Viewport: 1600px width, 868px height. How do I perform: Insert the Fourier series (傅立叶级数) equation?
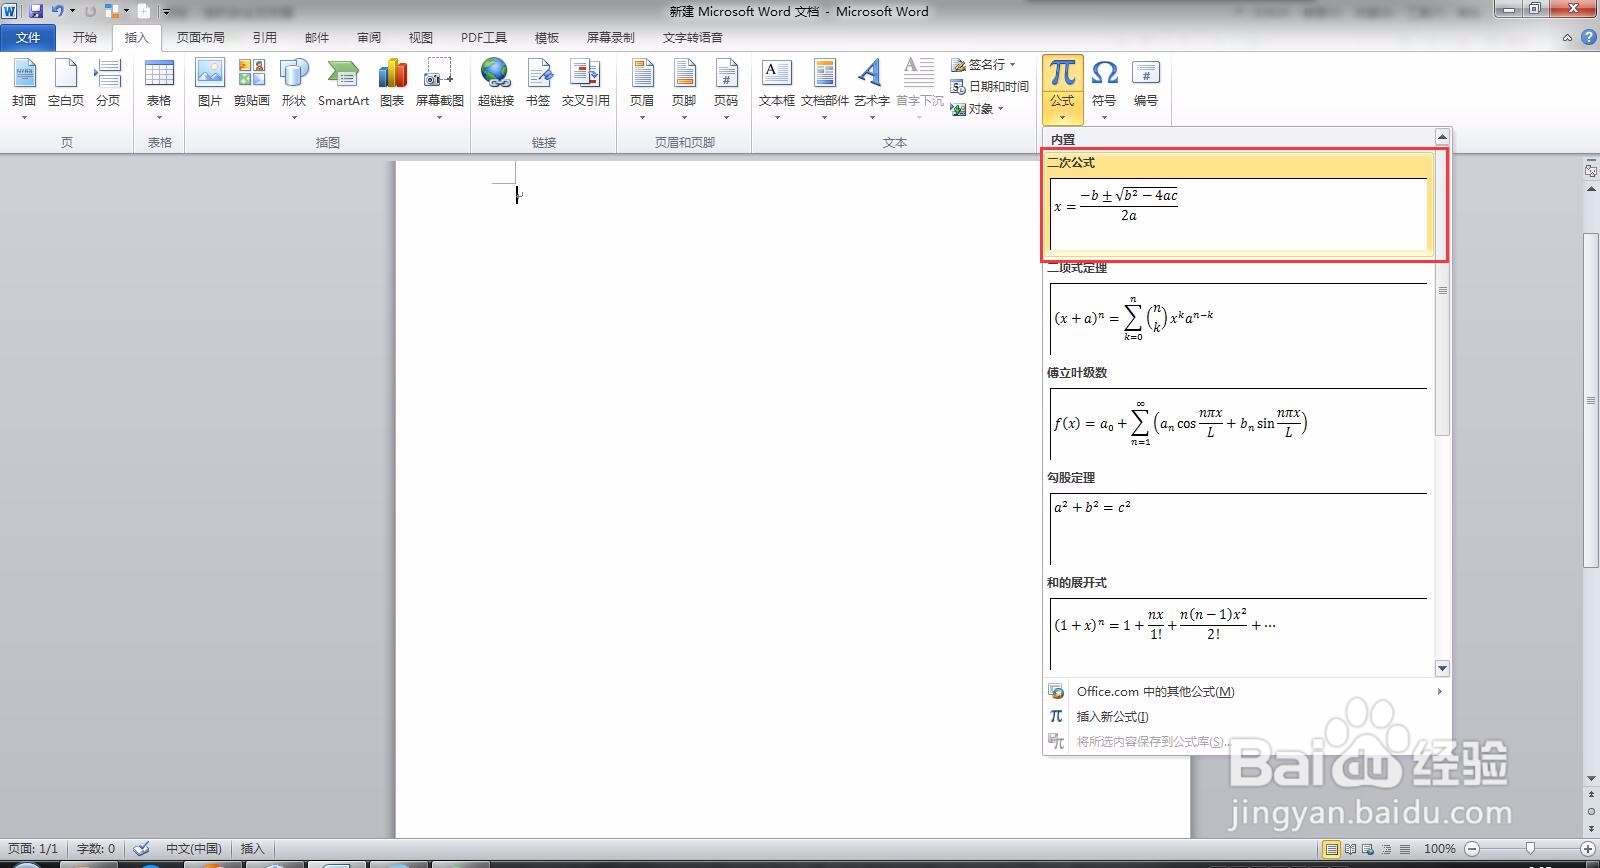click(1240, 414)
